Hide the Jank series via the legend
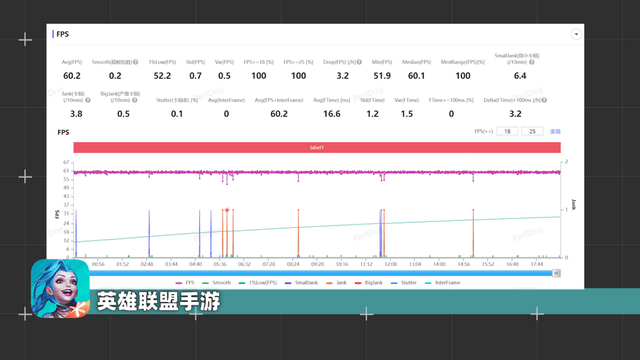This screenshot has height=360, width=640. pyautogui.click(x=336, y=282)
